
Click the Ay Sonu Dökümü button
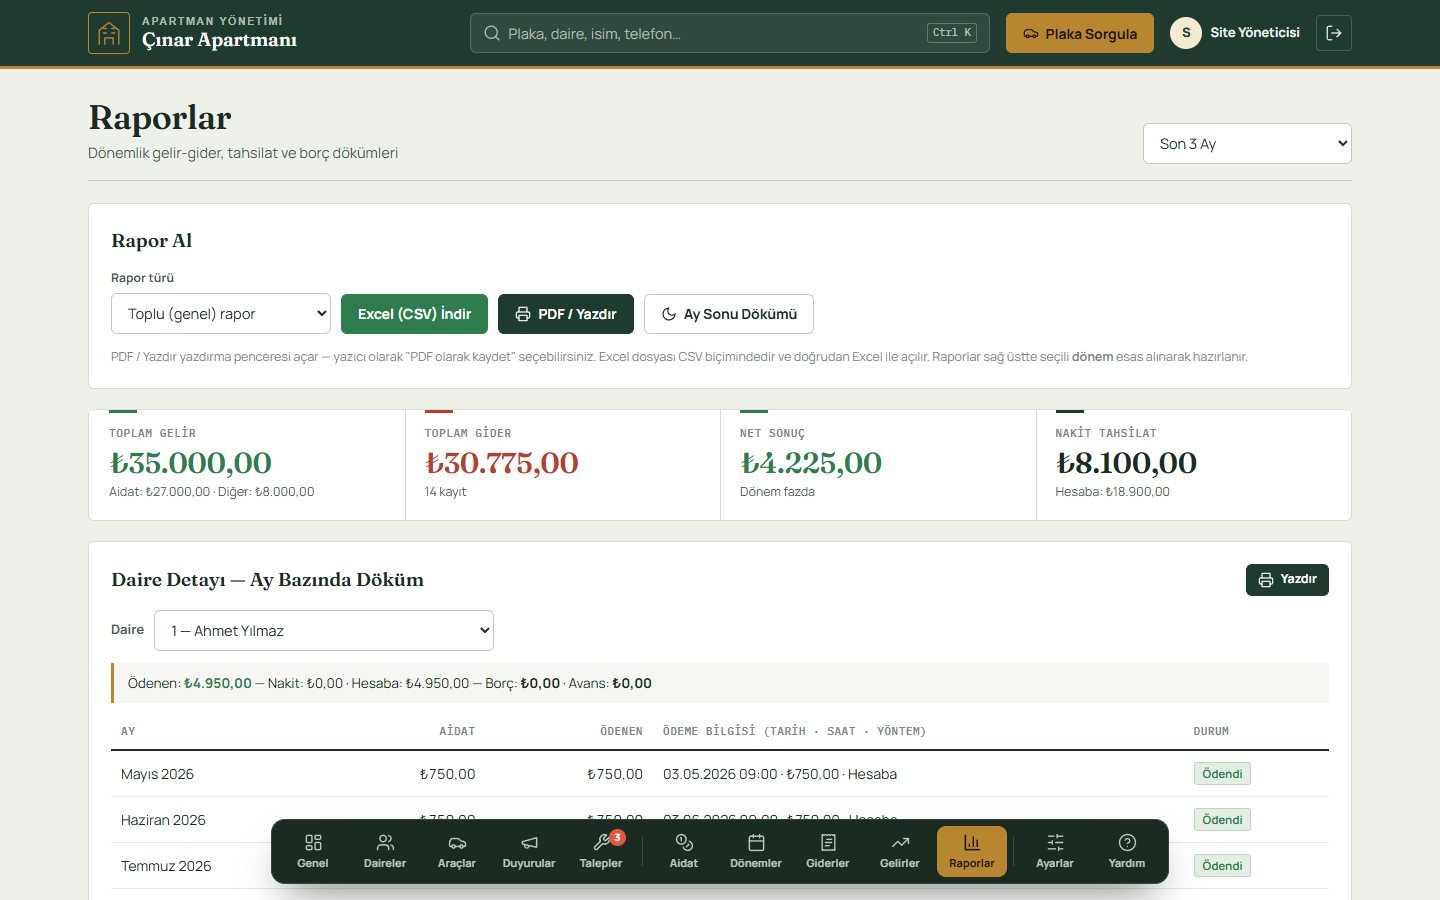click(729, 314)
